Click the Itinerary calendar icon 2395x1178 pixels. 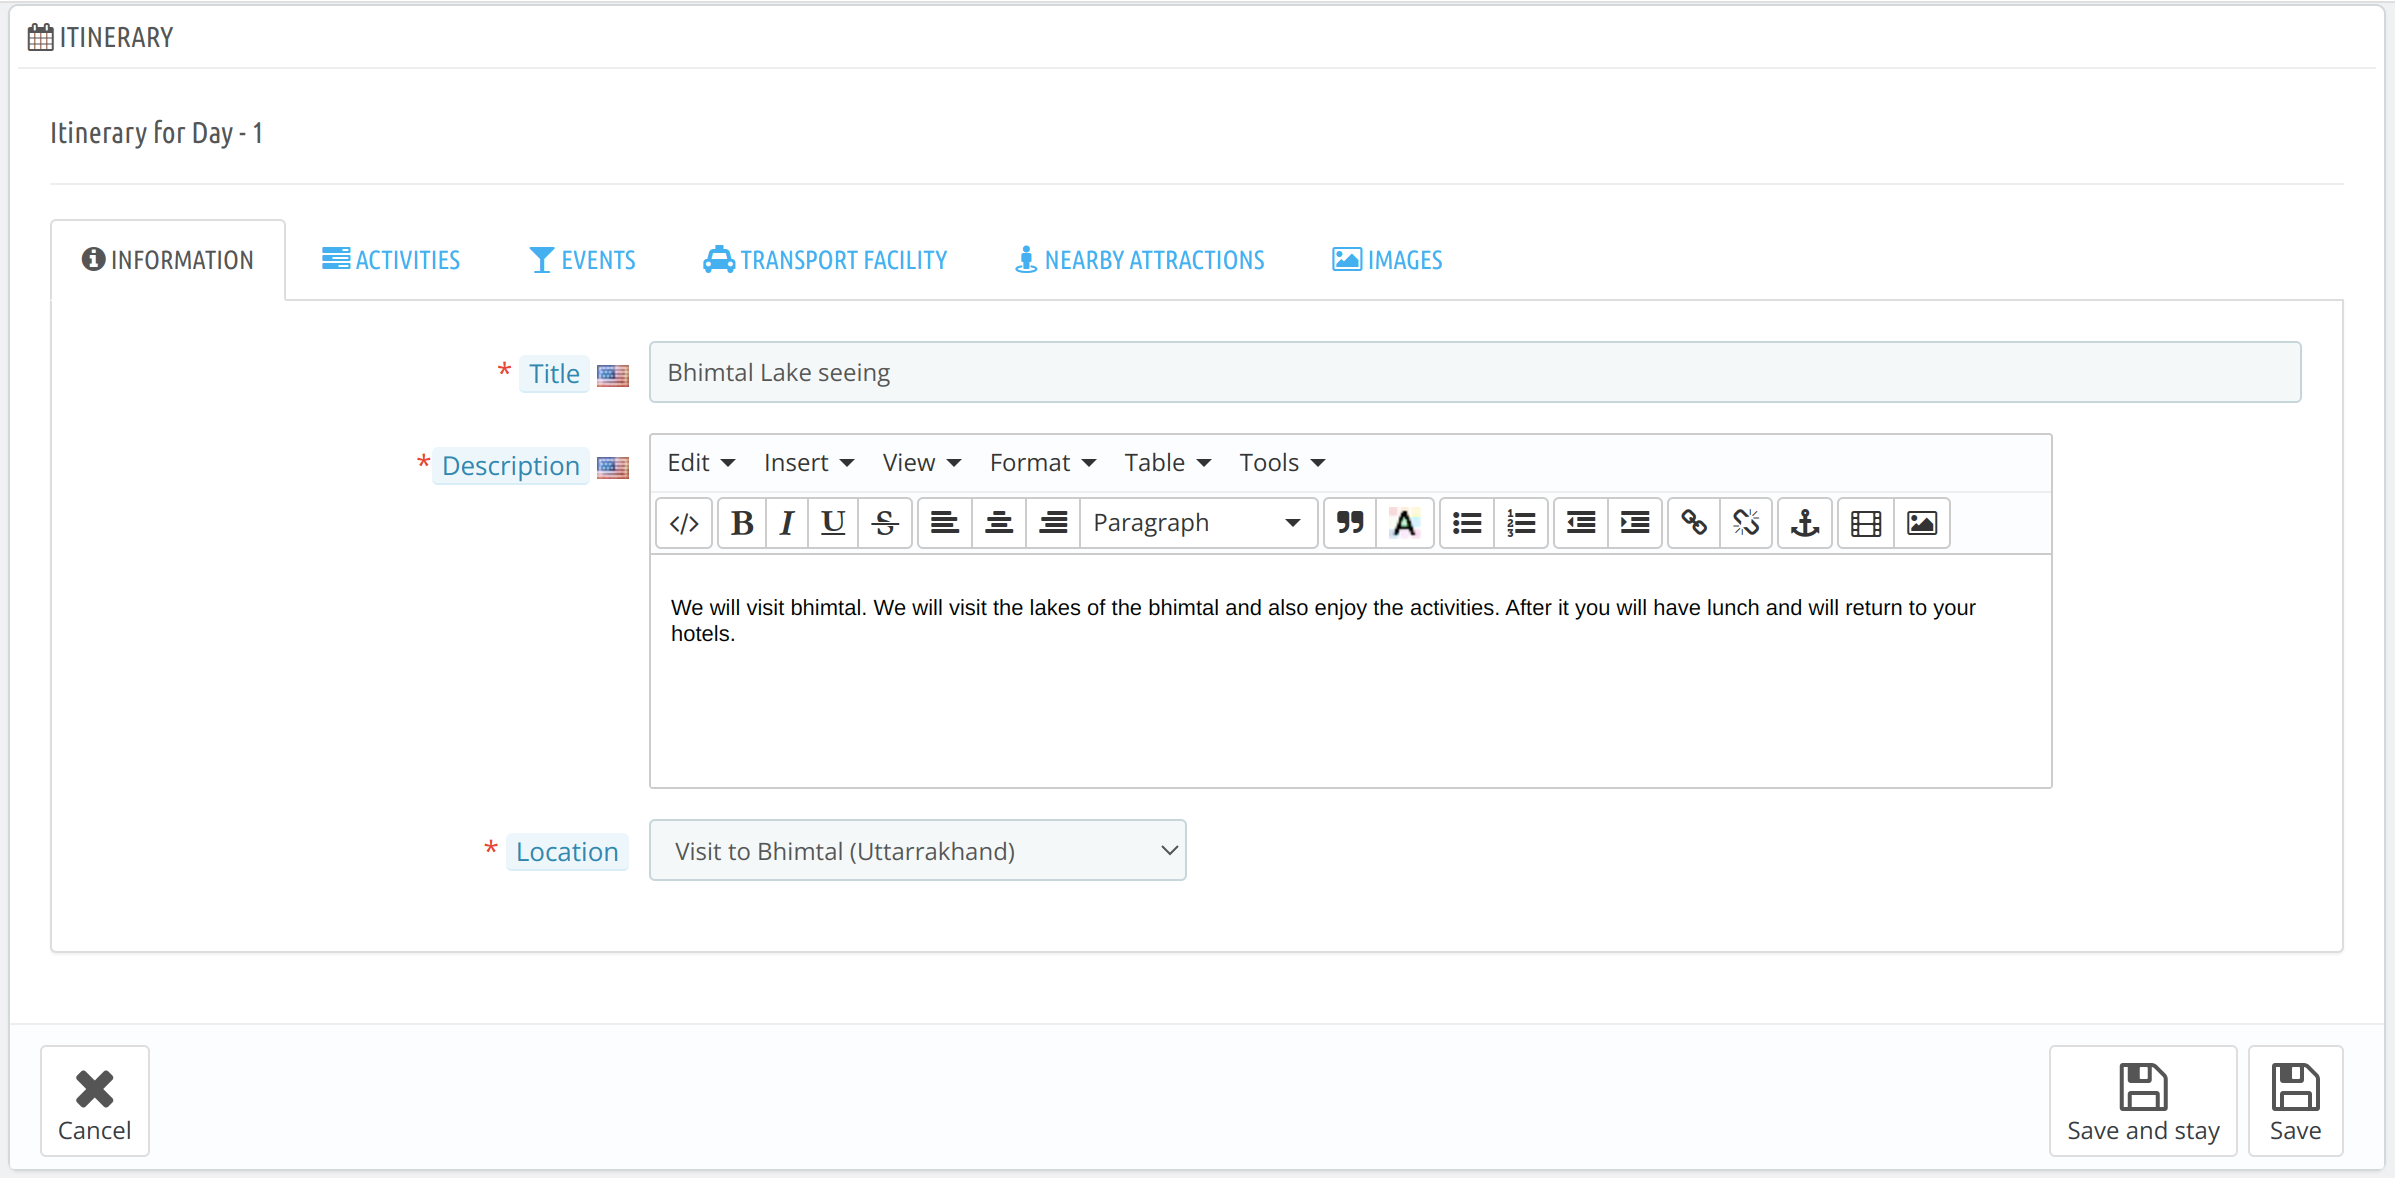pyautogui.click(x=40, y=38)
